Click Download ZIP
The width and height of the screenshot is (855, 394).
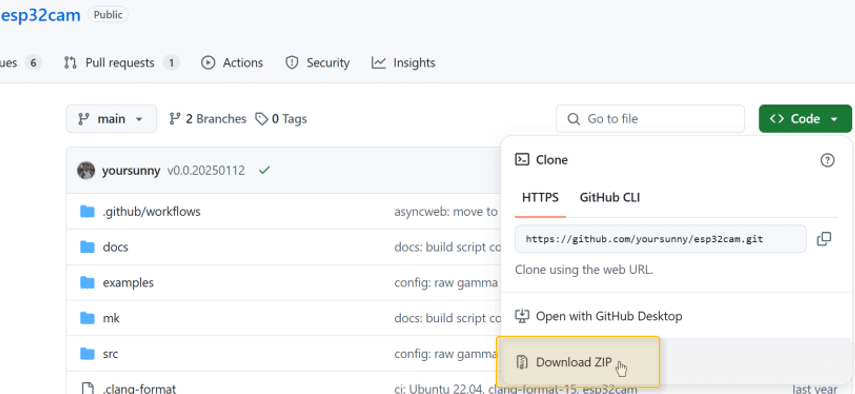click(574, 362)
